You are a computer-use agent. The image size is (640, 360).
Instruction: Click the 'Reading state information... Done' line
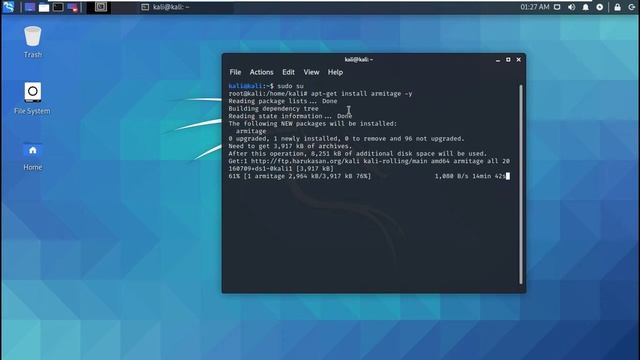pyautogui.click(x=290, y=116)
